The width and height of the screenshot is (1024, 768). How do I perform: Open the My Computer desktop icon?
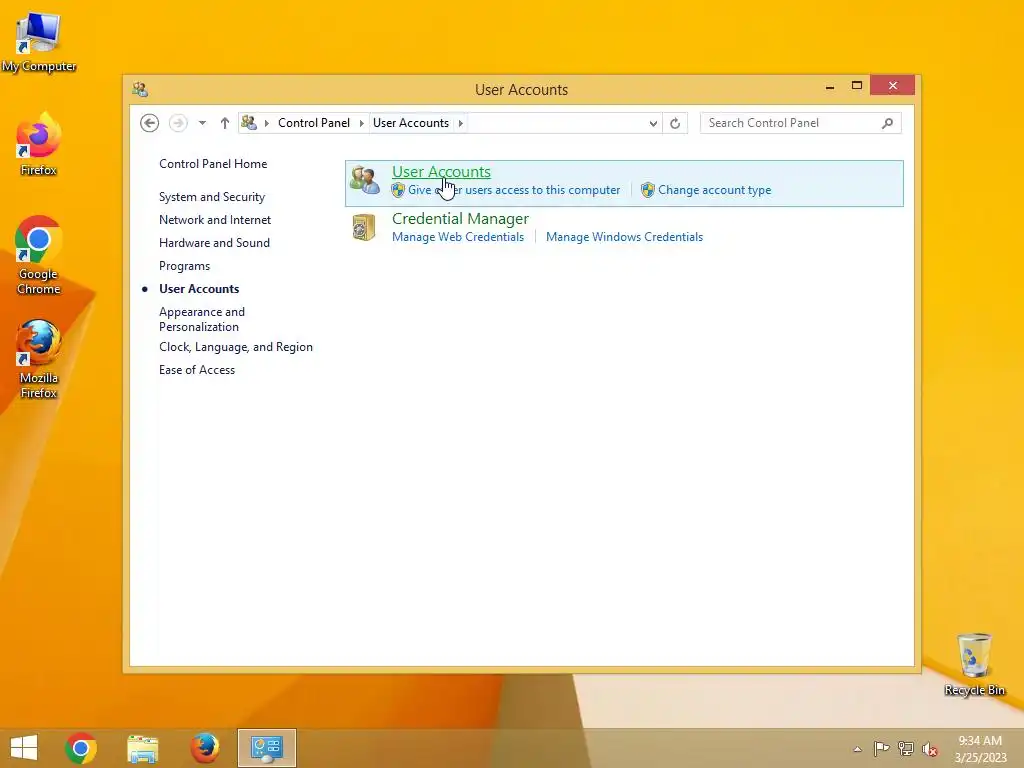tap(39, 42)
